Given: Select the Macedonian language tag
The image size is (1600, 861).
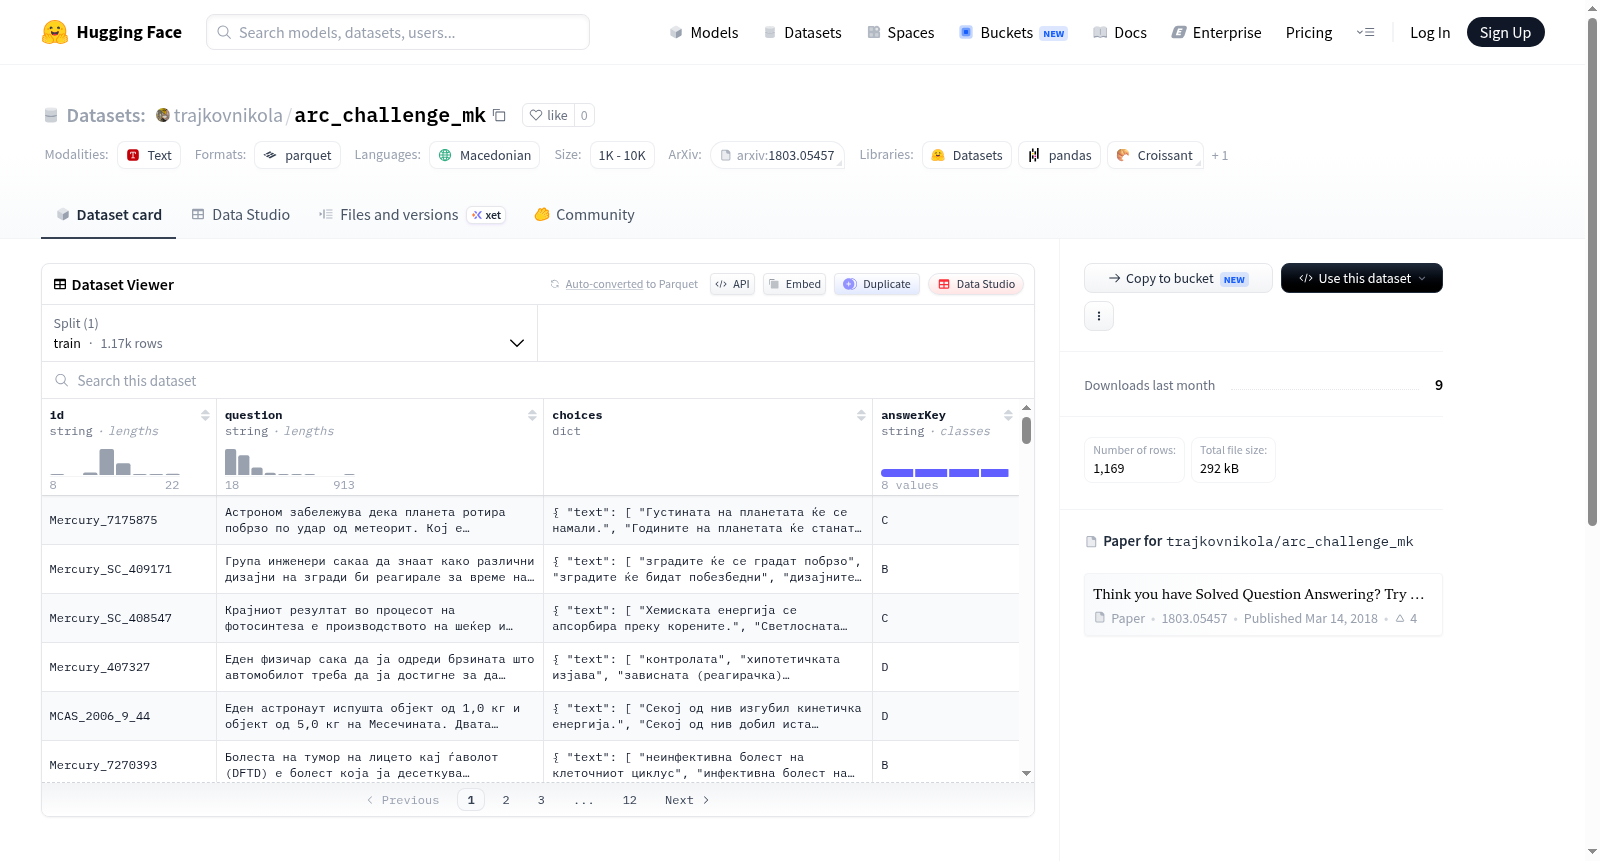Looking at the screenshot, I should pos(484,155).
